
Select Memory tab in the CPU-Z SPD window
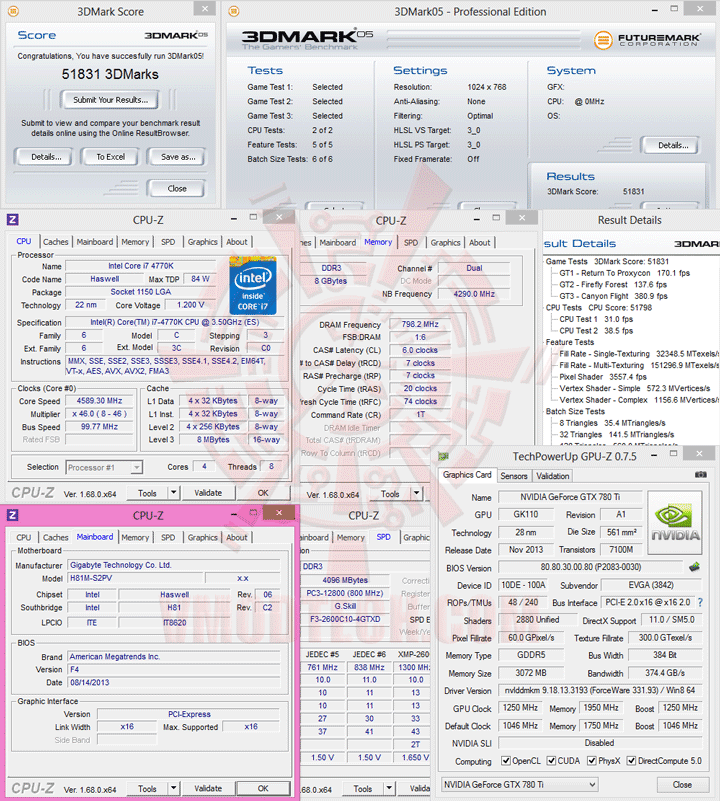point(351,537)
